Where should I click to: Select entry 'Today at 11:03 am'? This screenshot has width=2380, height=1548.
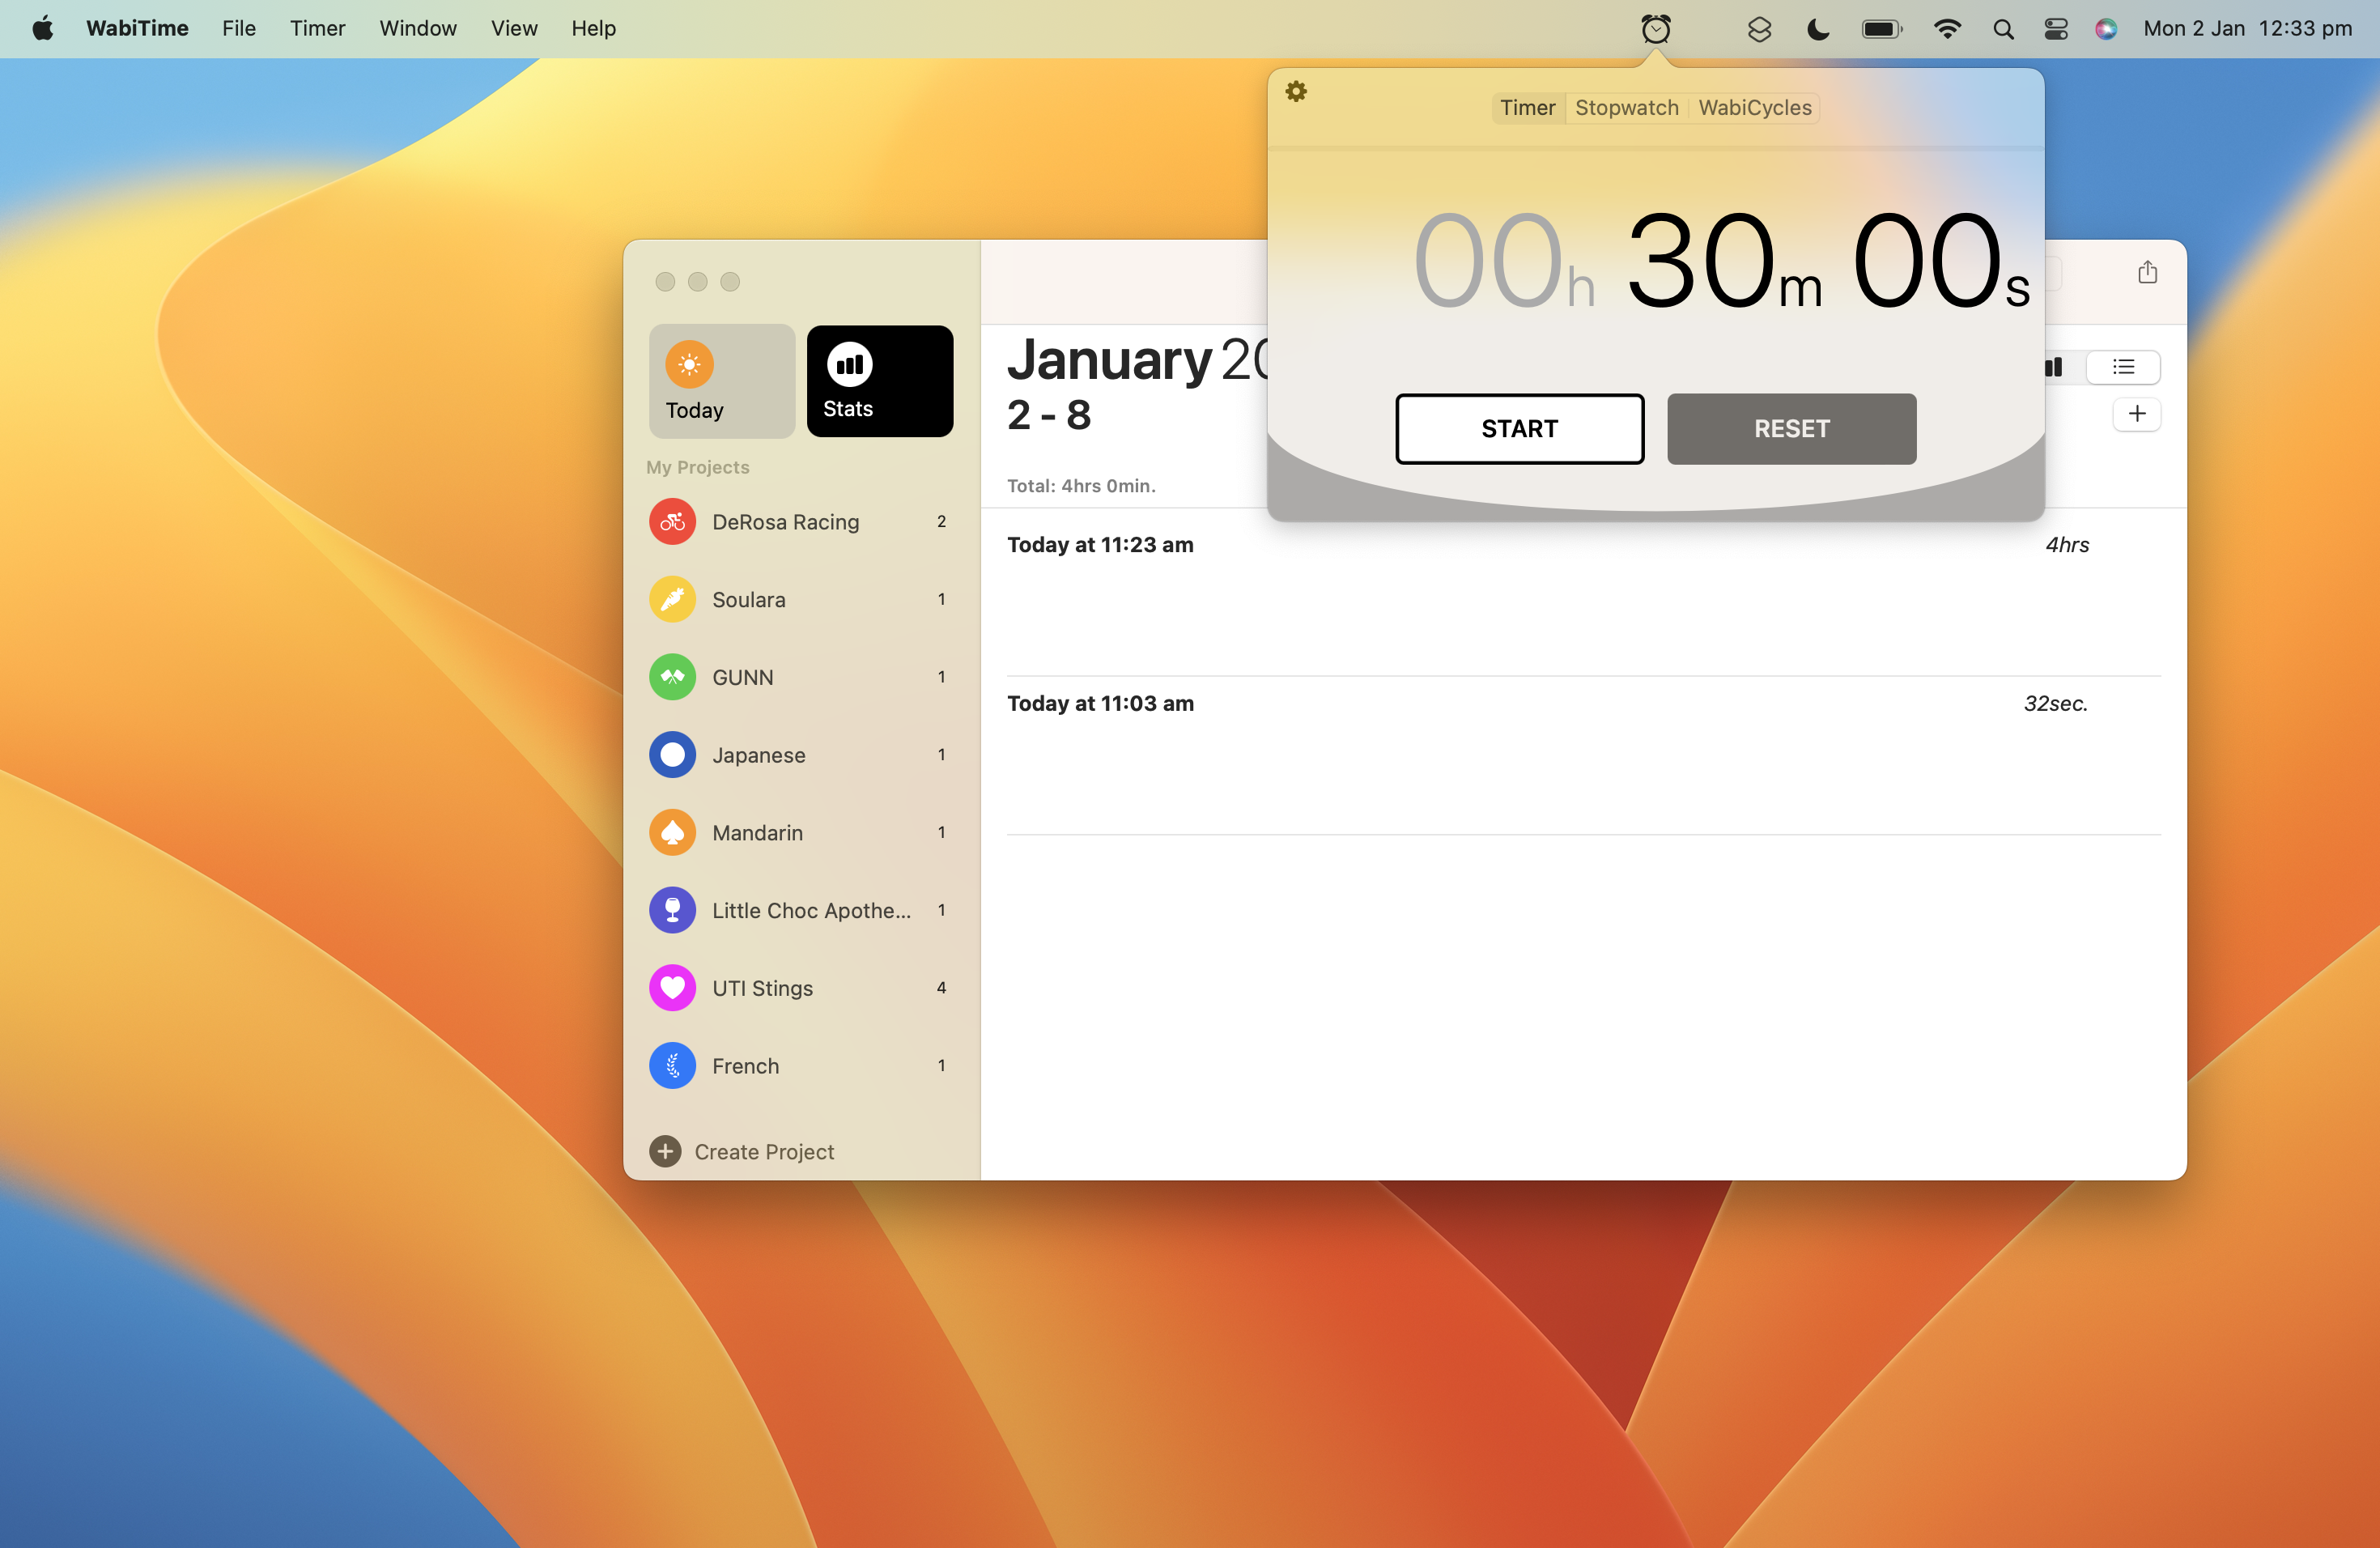point(1100,703)
